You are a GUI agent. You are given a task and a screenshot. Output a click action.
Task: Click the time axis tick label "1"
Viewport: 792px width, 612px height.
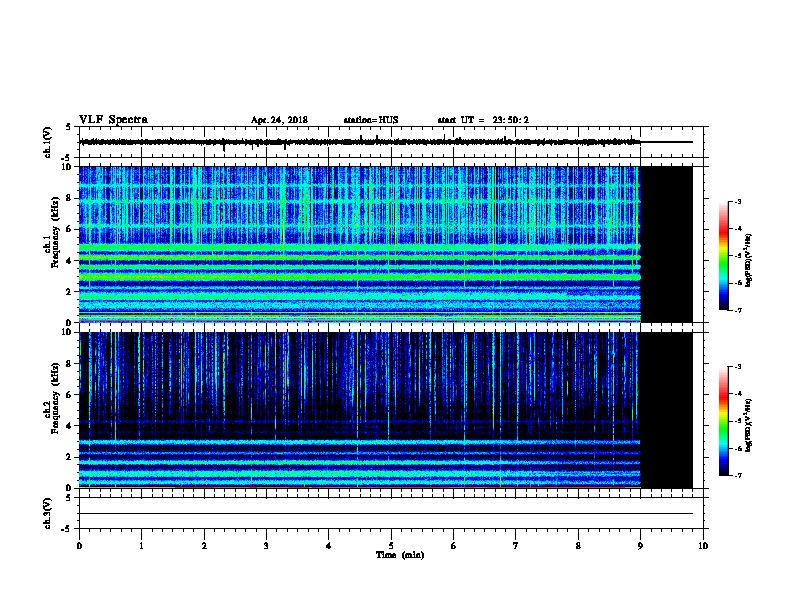tap(141, 545)
